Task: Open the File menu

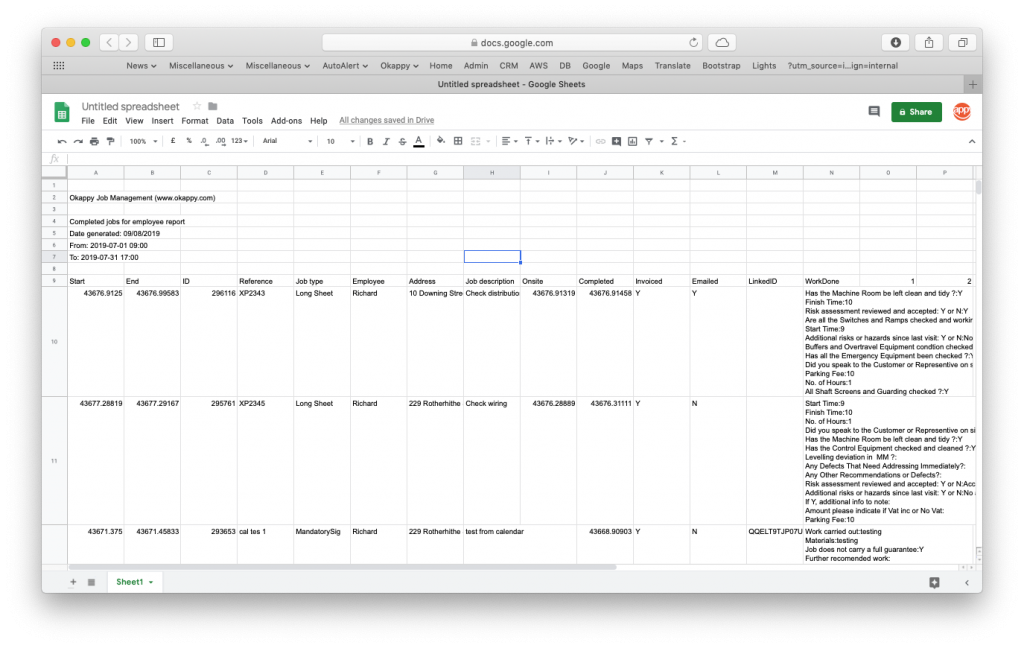Action: [88, 121]
